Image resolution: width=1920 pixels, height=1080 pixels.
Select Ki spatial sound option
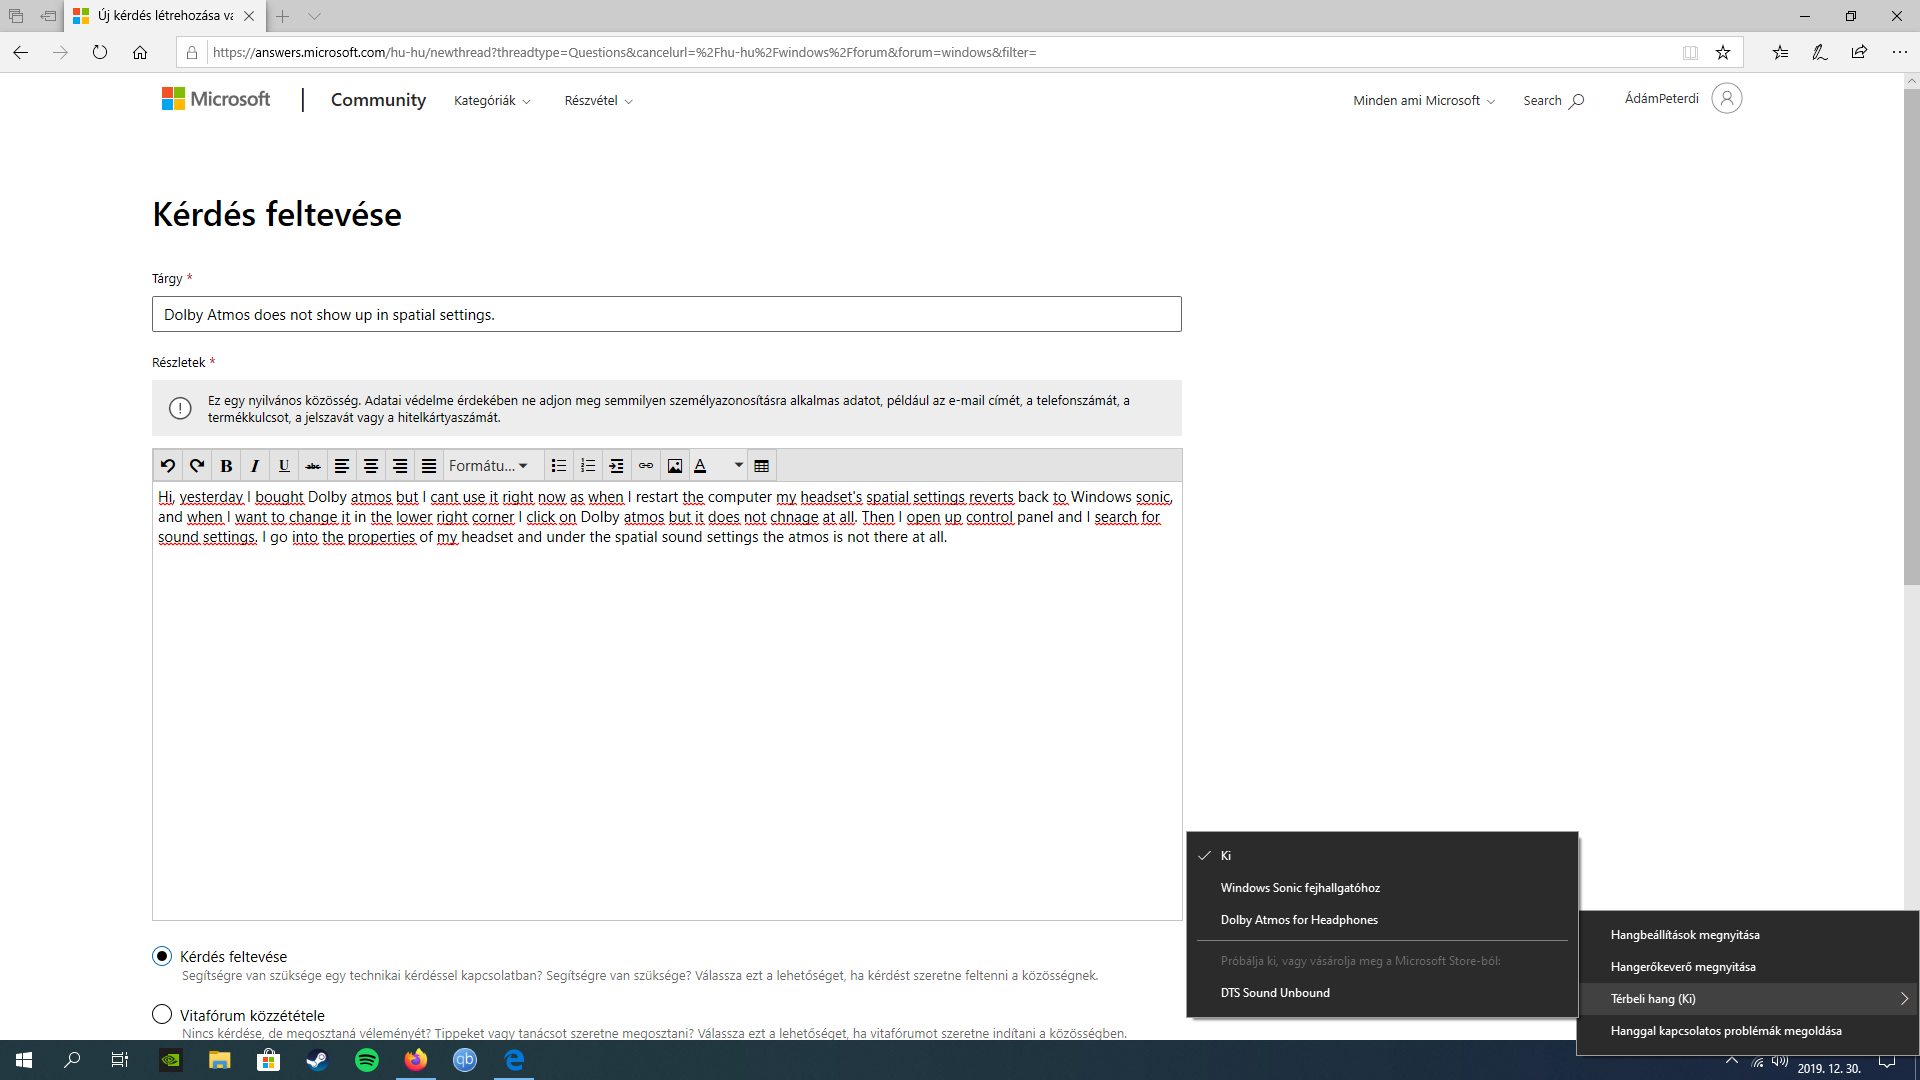click(x=1382, y=855)
